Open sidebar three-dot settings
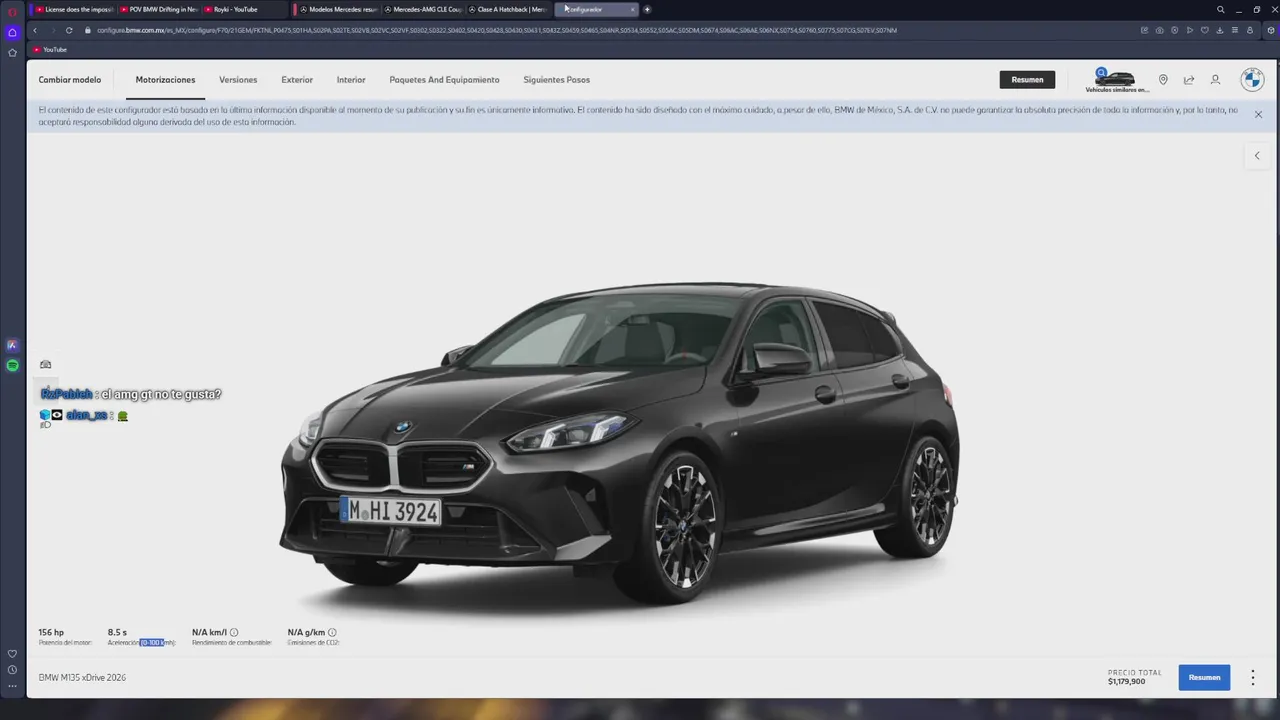This screenshot has width=1280, height=720. [x=12, y=686]
